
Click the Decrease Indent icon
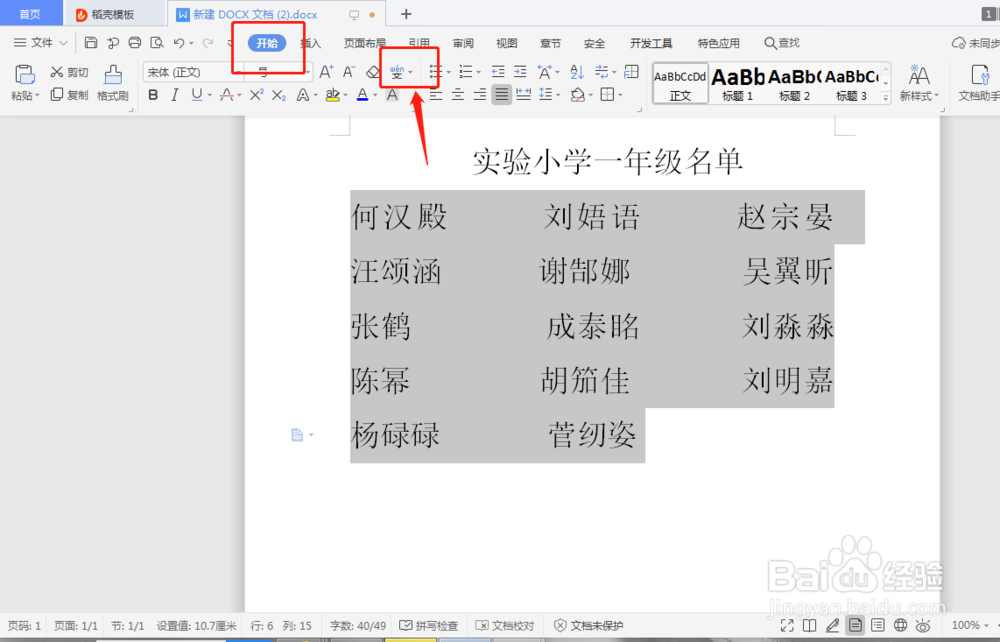pyautogui.click(x=498, y=72)
